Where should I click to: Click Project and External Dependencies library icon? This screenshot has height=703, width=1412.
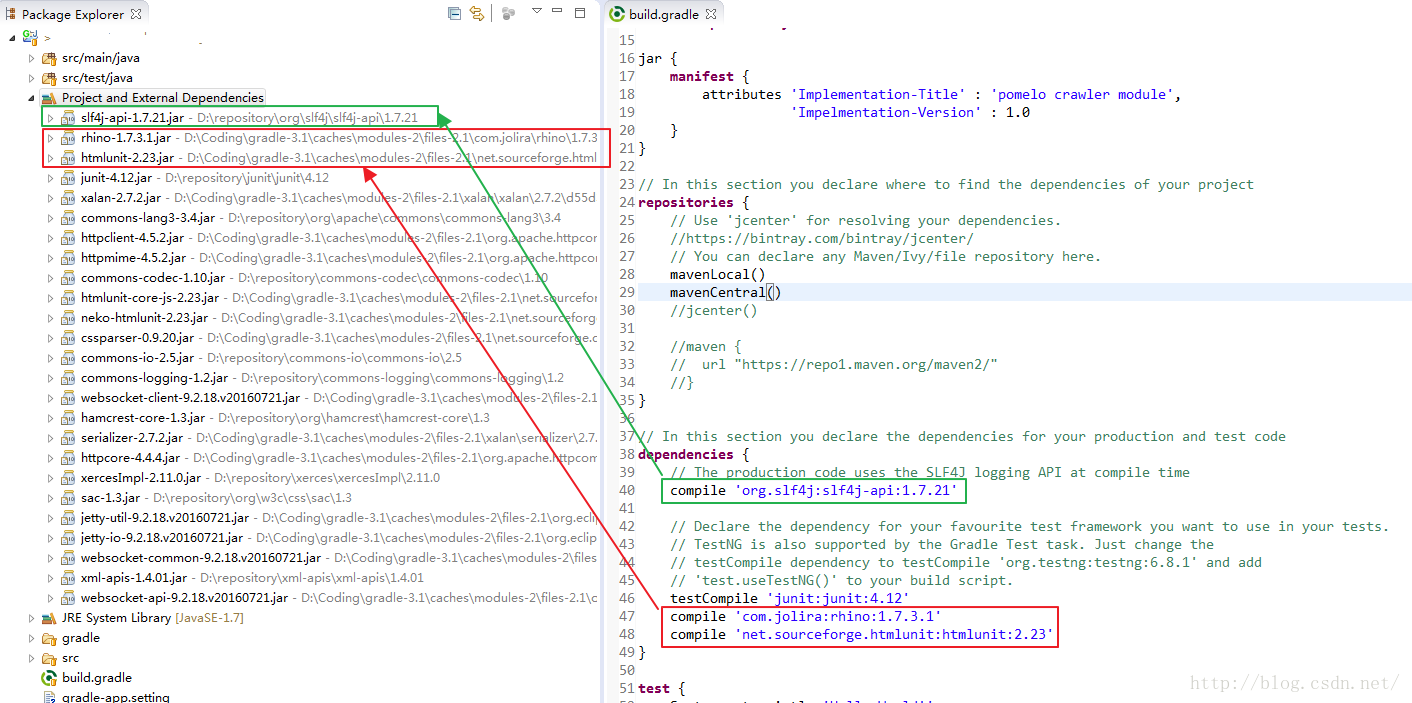49,98
